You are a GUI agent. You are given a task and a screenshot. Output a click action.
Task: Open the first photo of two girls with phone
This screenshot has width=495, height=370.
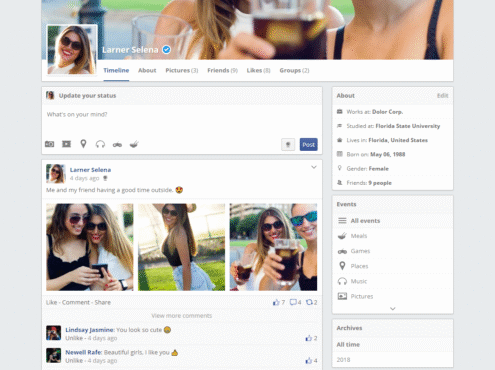[x=90, y=247]
